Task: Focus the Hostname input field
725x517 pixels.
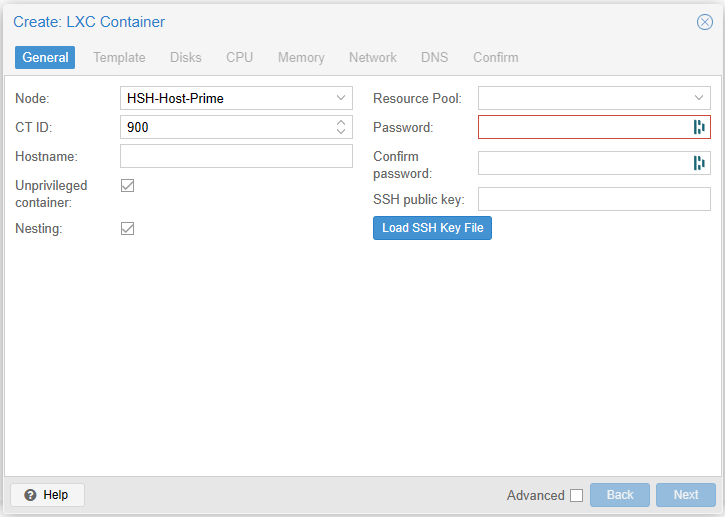Action: coord(236,156)
